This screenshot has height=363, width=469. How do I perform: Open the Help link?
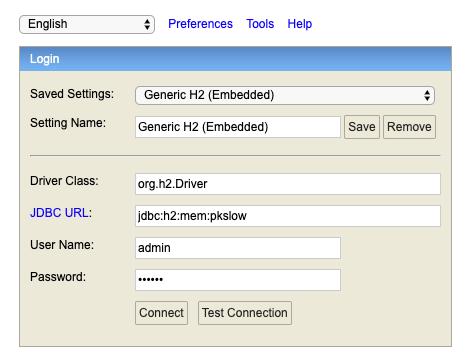[x=300, y=24]
